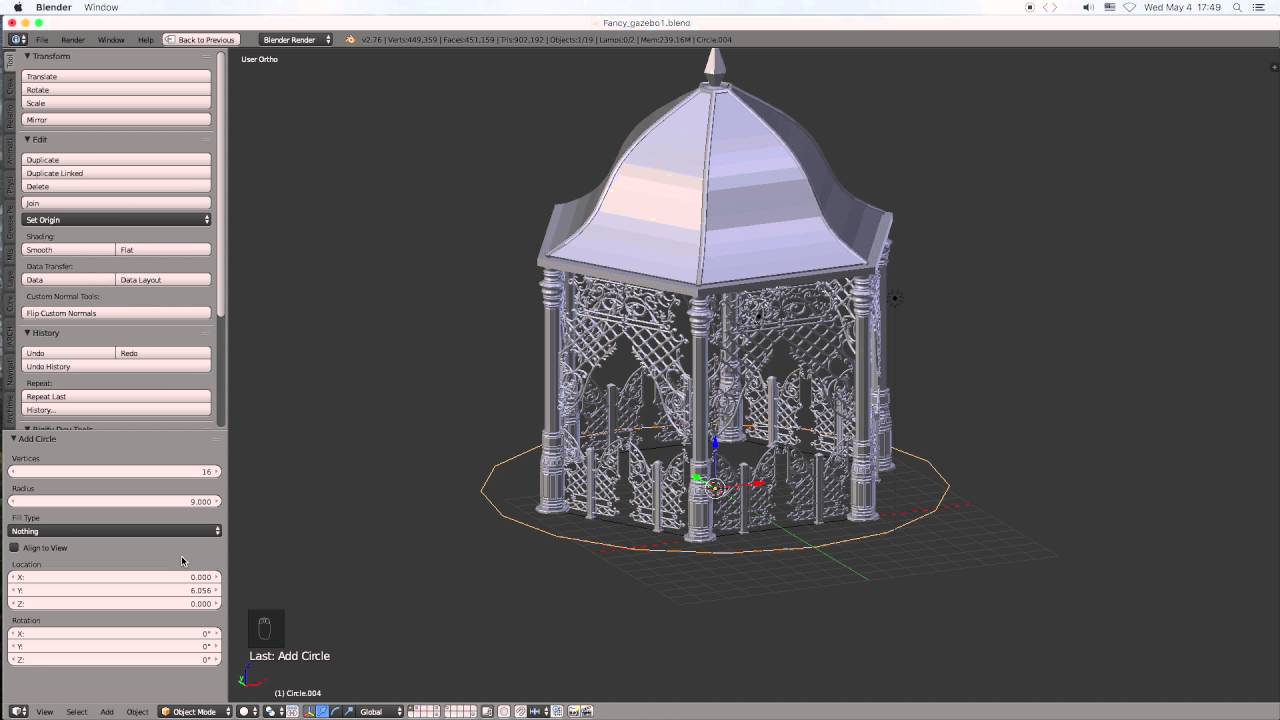Open the pivot point selector icon
Screen dimensions: 1280x720
click(274, 711)
